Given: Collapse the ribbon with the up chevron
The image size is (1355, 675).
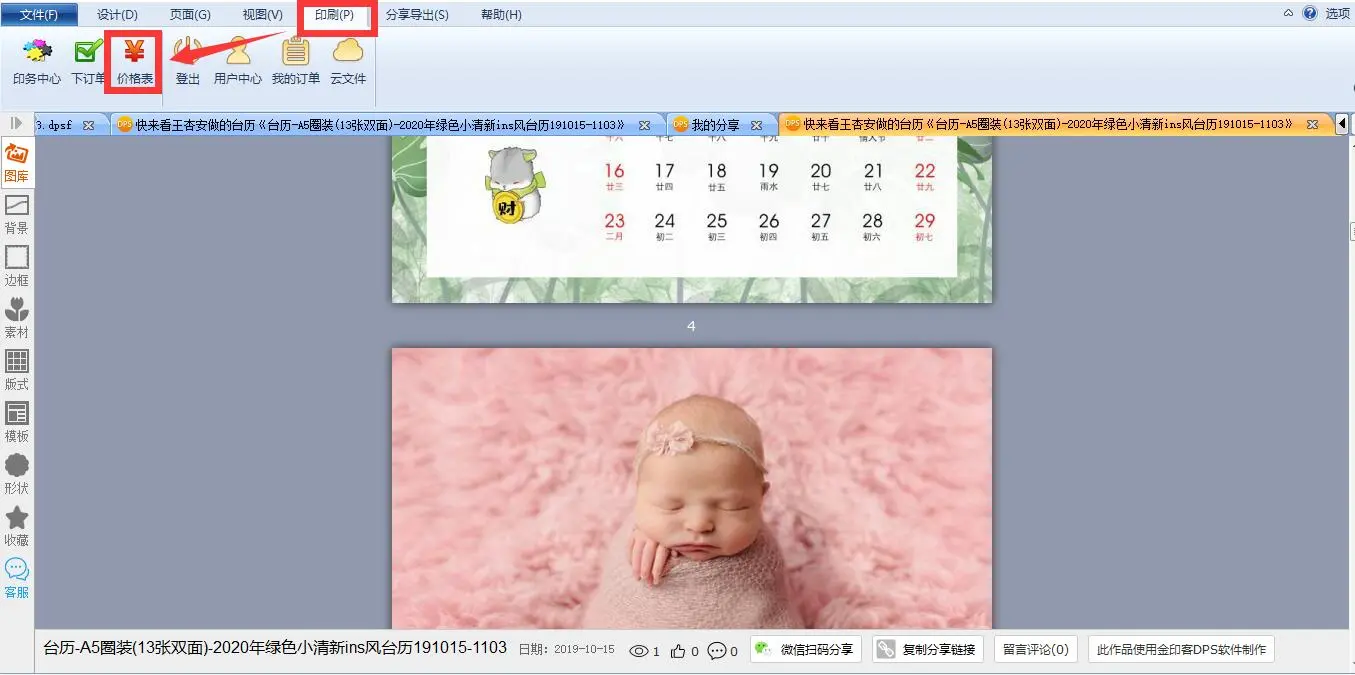Looking at the screenshot, I should coord(1289,14).
